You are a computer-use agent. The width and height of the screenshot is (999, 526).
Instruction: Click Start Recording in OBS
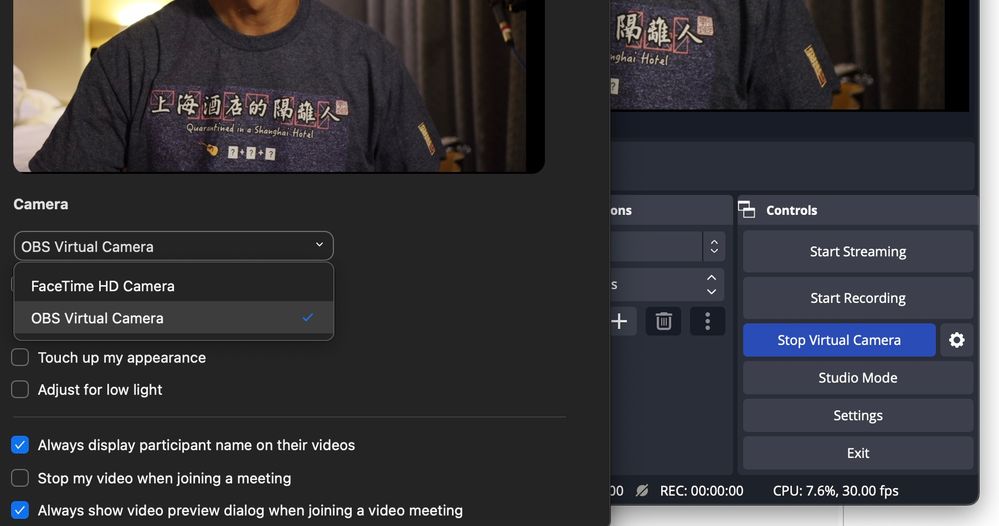(858, 298)
